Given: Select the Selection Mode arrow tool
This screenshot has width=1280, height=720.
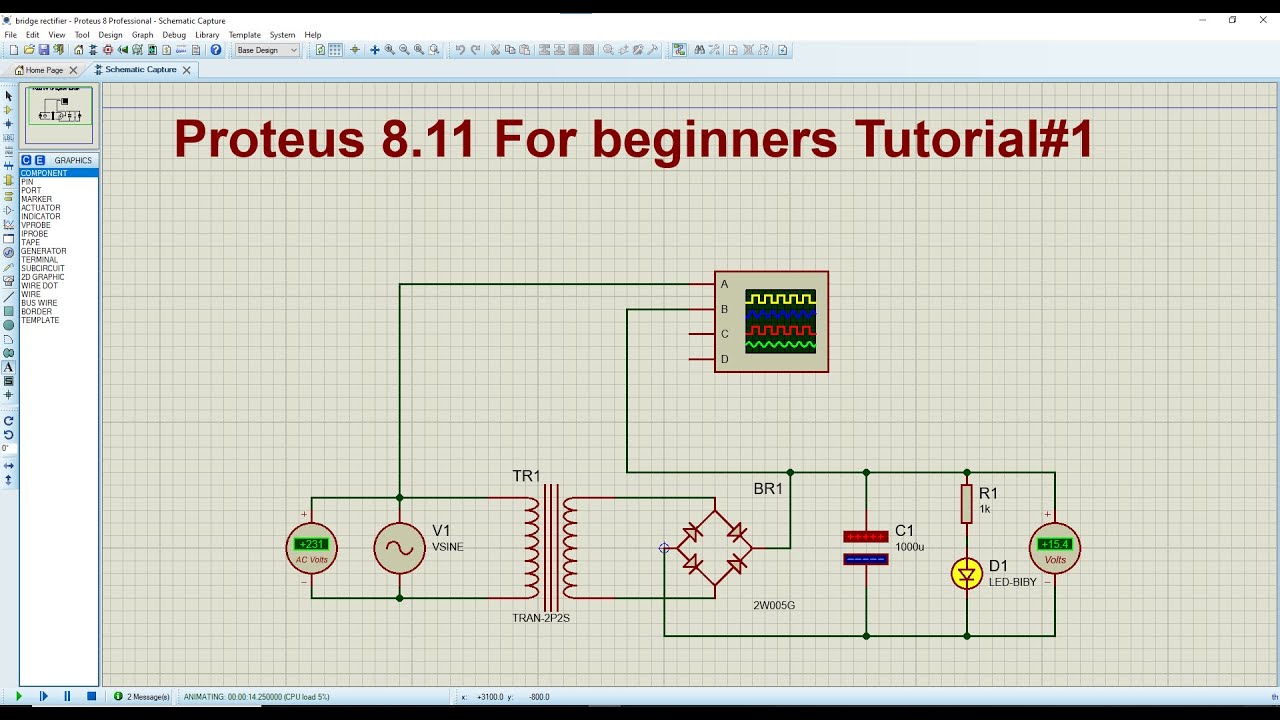Looking at the screenshot, I should [x=9, y=96].
